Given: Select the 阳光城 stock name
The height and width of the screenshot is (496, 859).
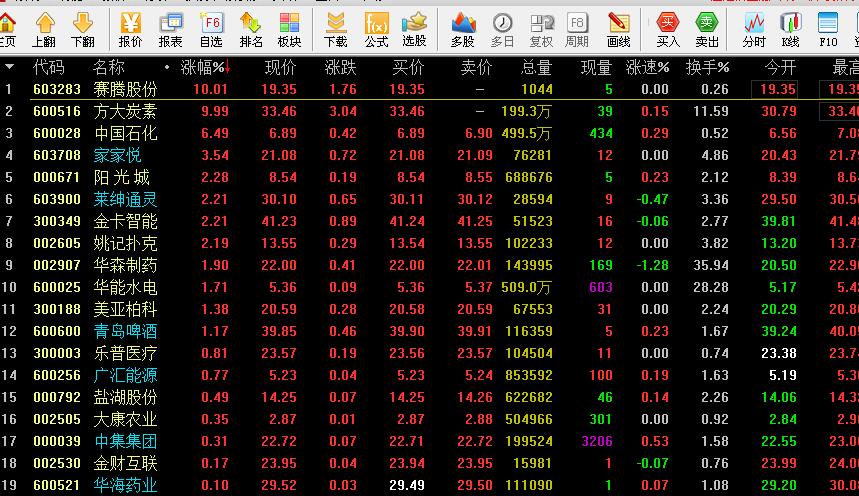Looking at the screenshot, I should click(x=121, y=177).
